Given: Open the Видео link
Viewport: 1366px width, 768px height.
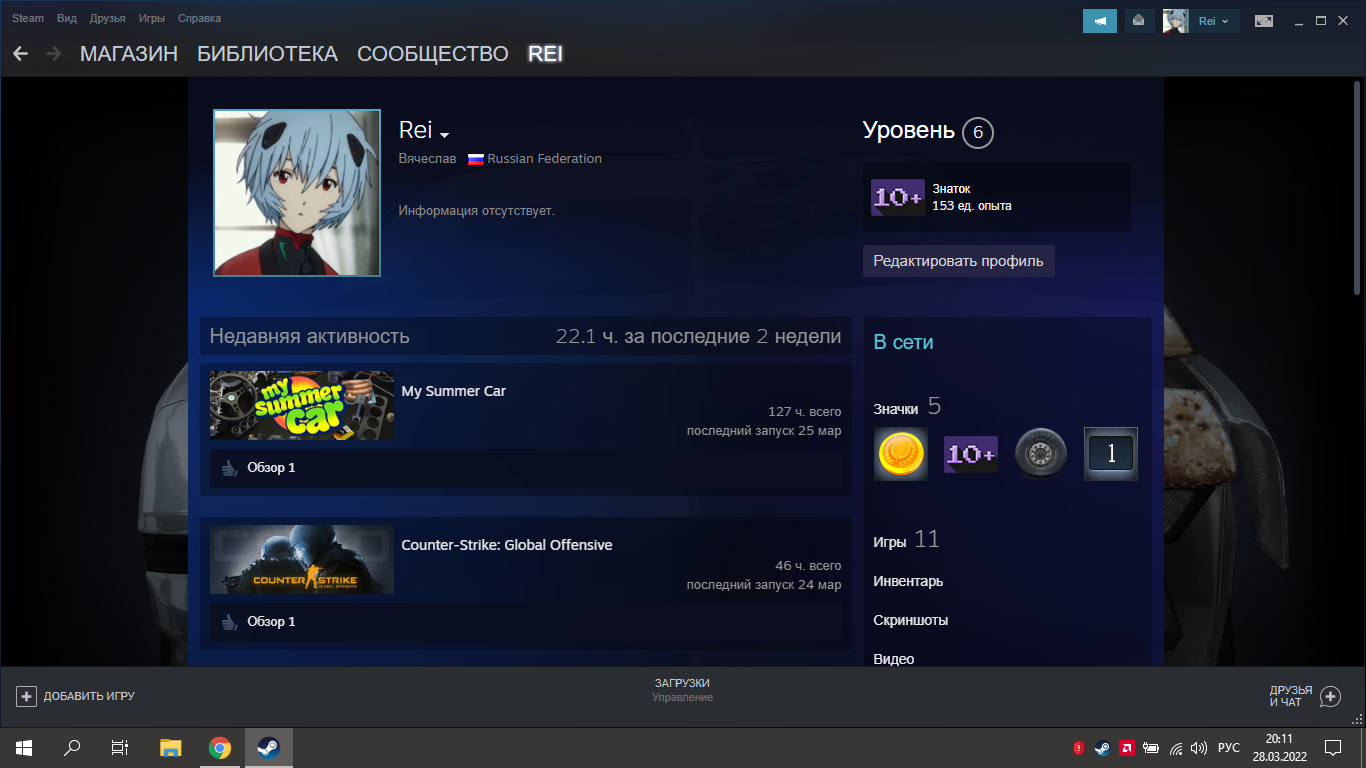Looking at the screenshot, I should pos(894,659).
